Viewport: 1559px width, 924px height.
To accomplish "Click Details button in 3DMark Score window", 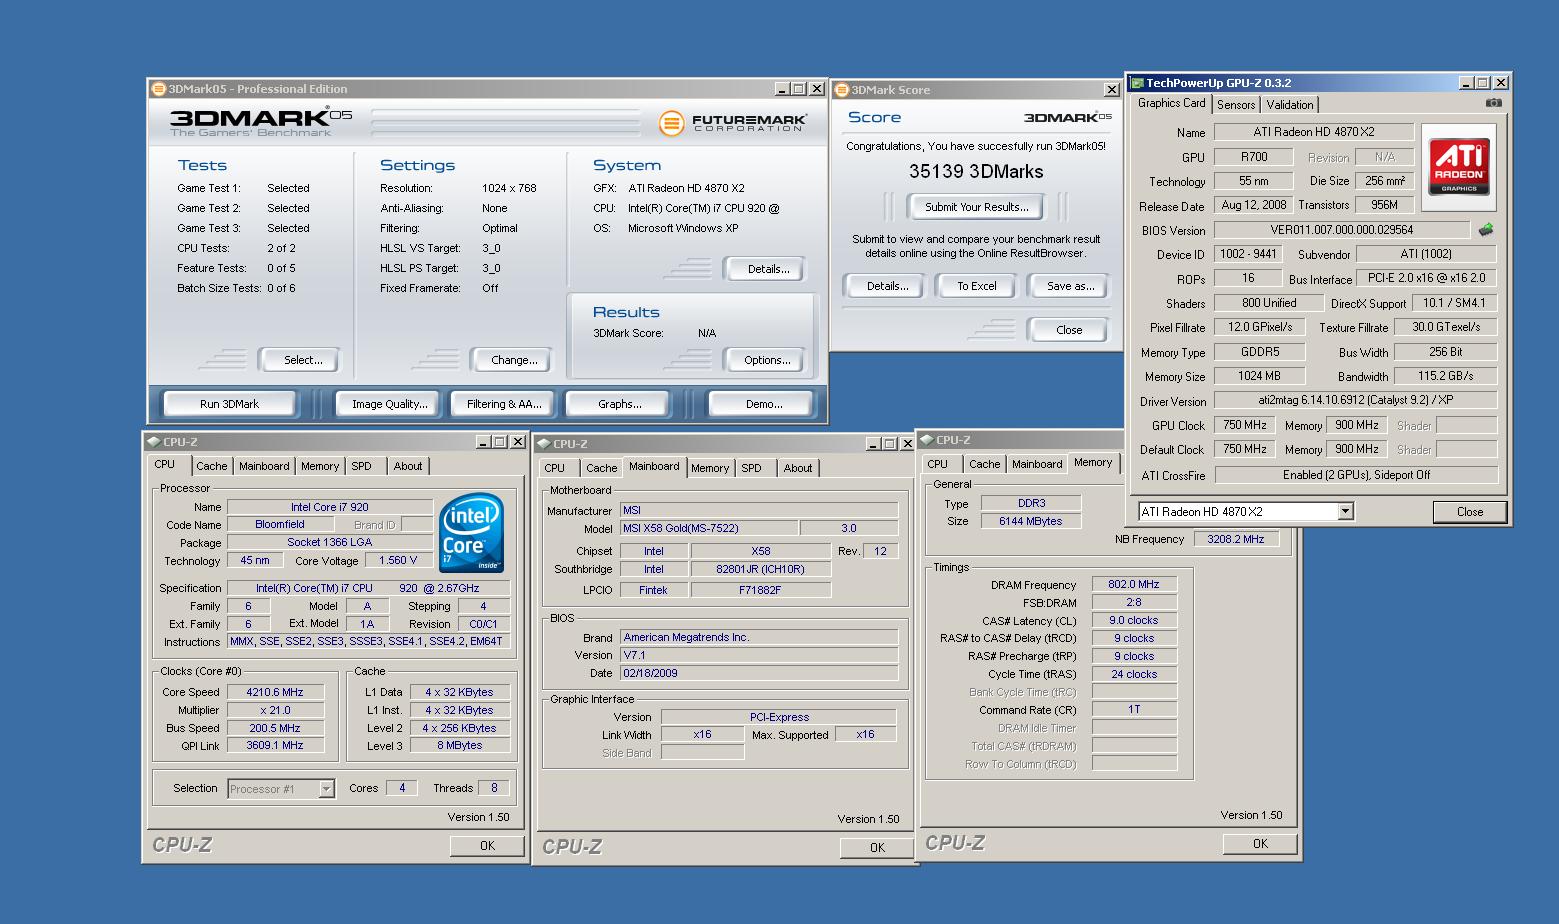I will [x=886, y=286].
